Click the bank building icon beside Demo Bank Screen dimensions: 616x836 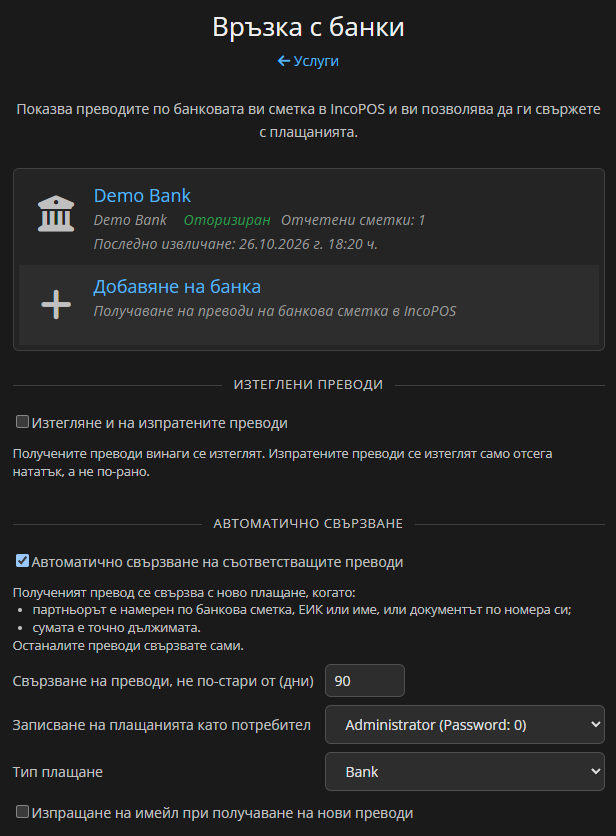56,214
